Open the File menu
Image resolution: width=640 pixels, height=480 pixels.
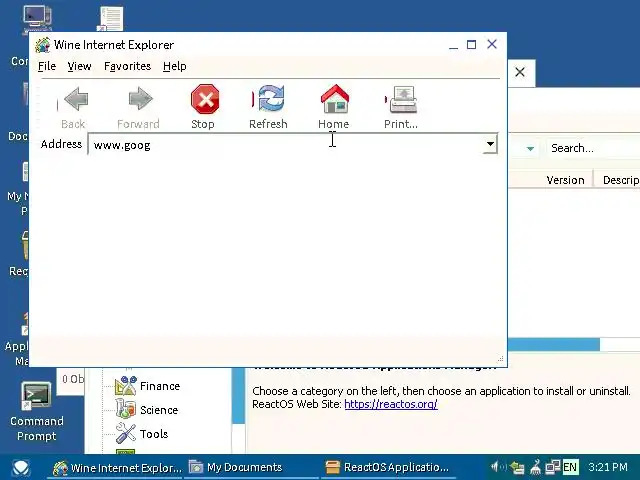tap(47, 66)
